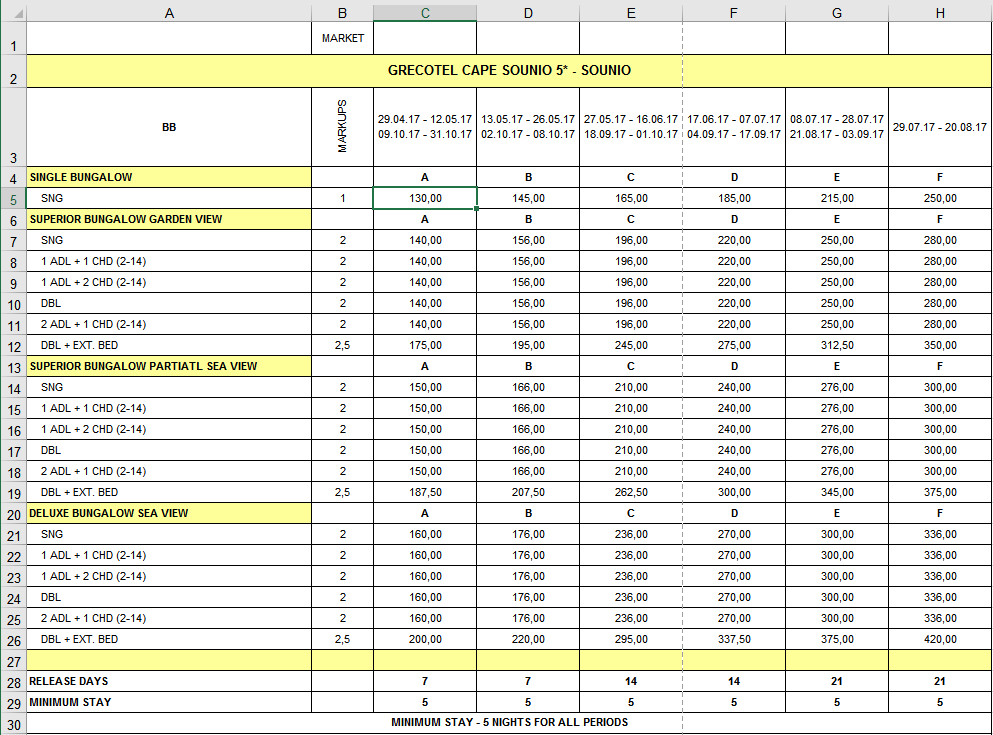Select row 12 header

pyautogui.click(x=13, y=345)
